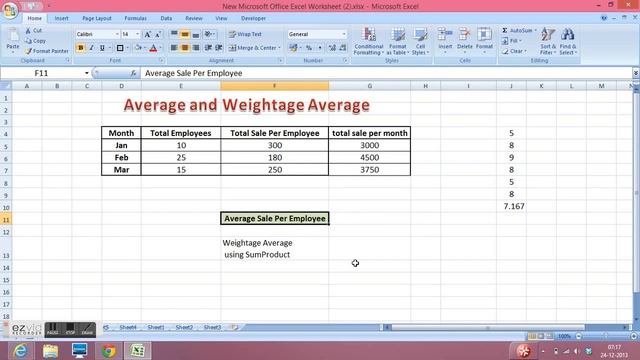The image size is (640, 360).
Task: Toggle middle vertical alignment
Action: [x=185, y=34]
